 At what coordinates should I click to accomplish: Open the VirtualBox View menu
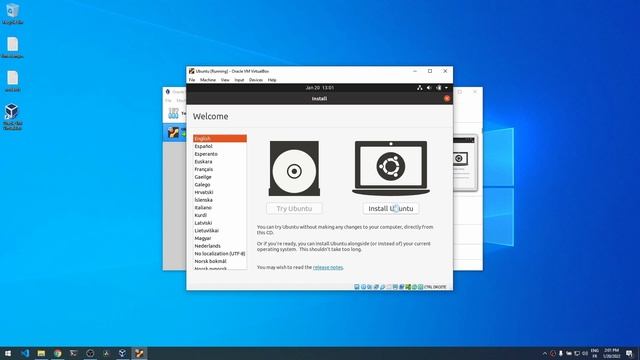pos(225,80)
